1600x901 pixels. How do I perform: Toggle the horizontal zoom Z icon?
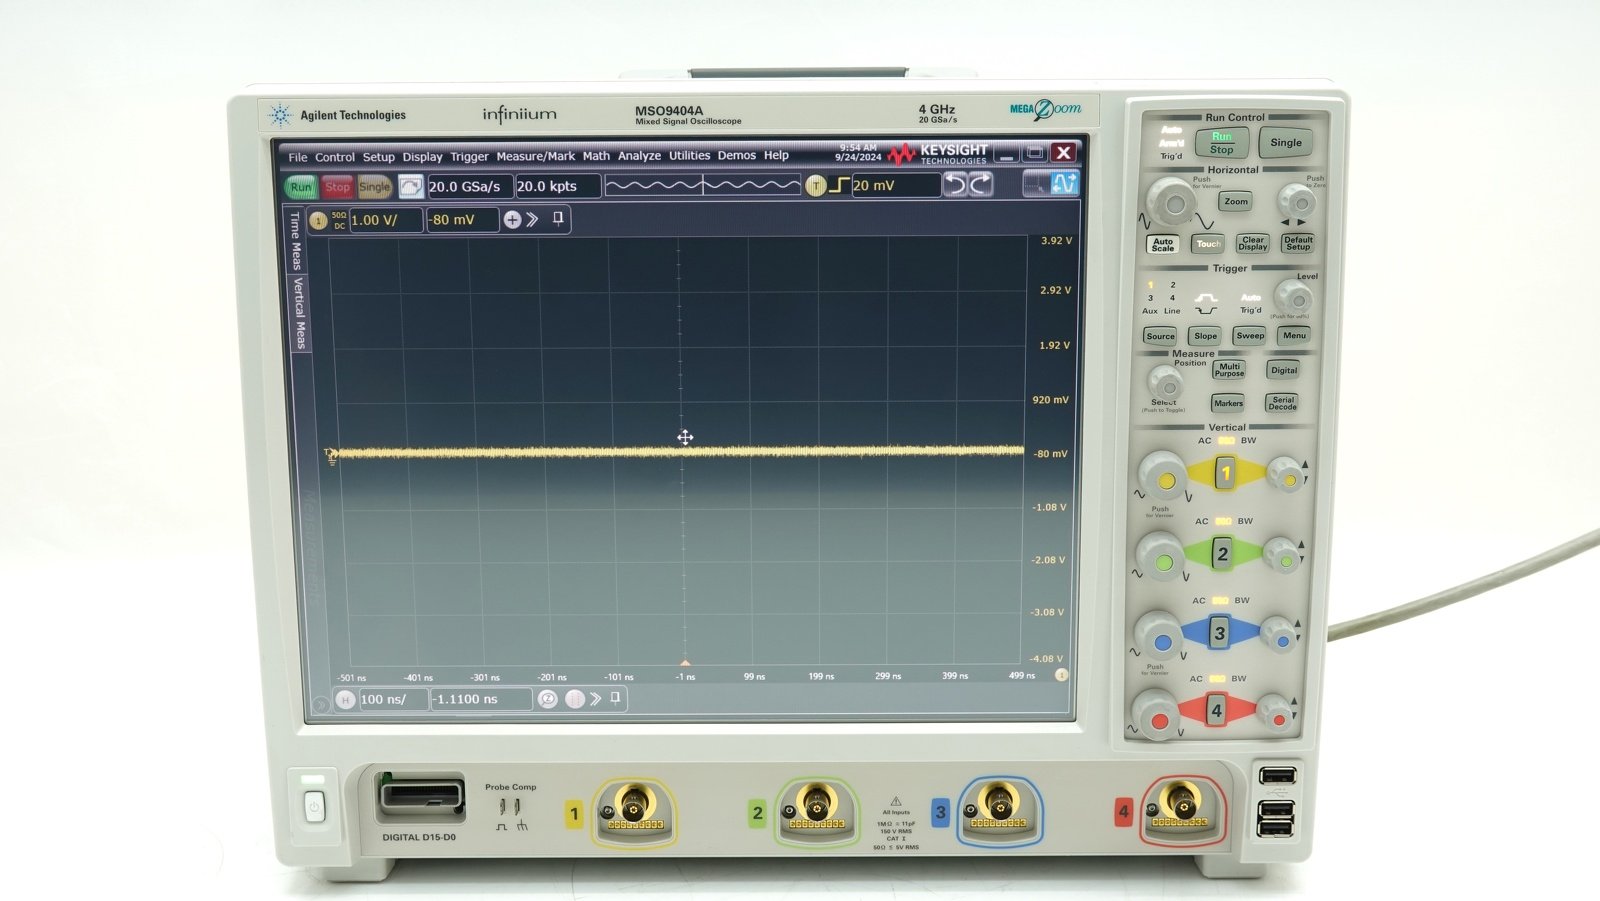(x=547, y=699)
